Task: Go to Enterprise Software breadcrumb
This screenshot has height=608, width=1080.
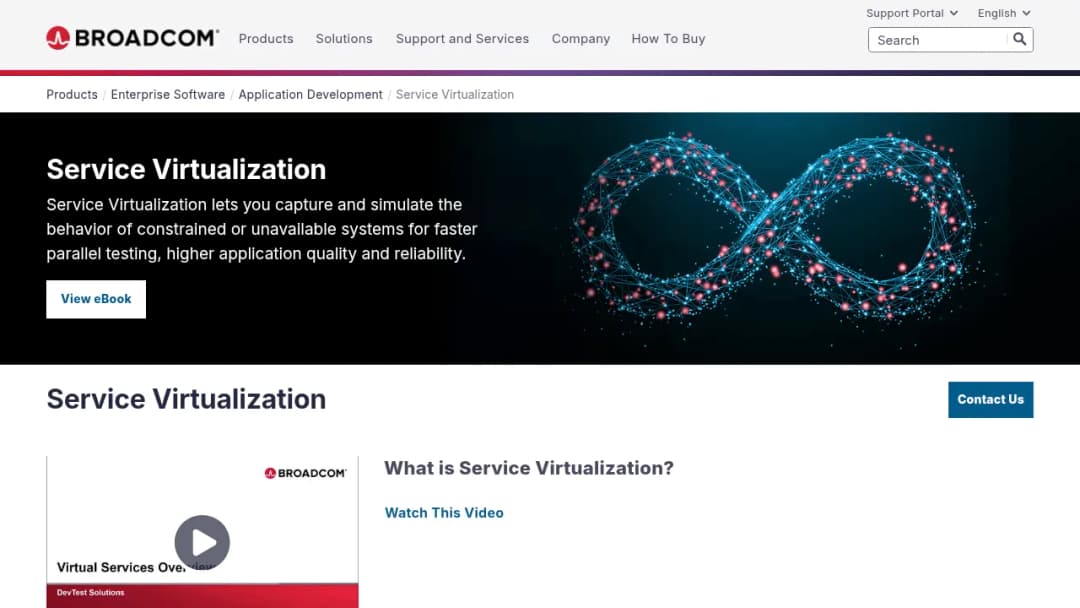Action: coord(167,94)
